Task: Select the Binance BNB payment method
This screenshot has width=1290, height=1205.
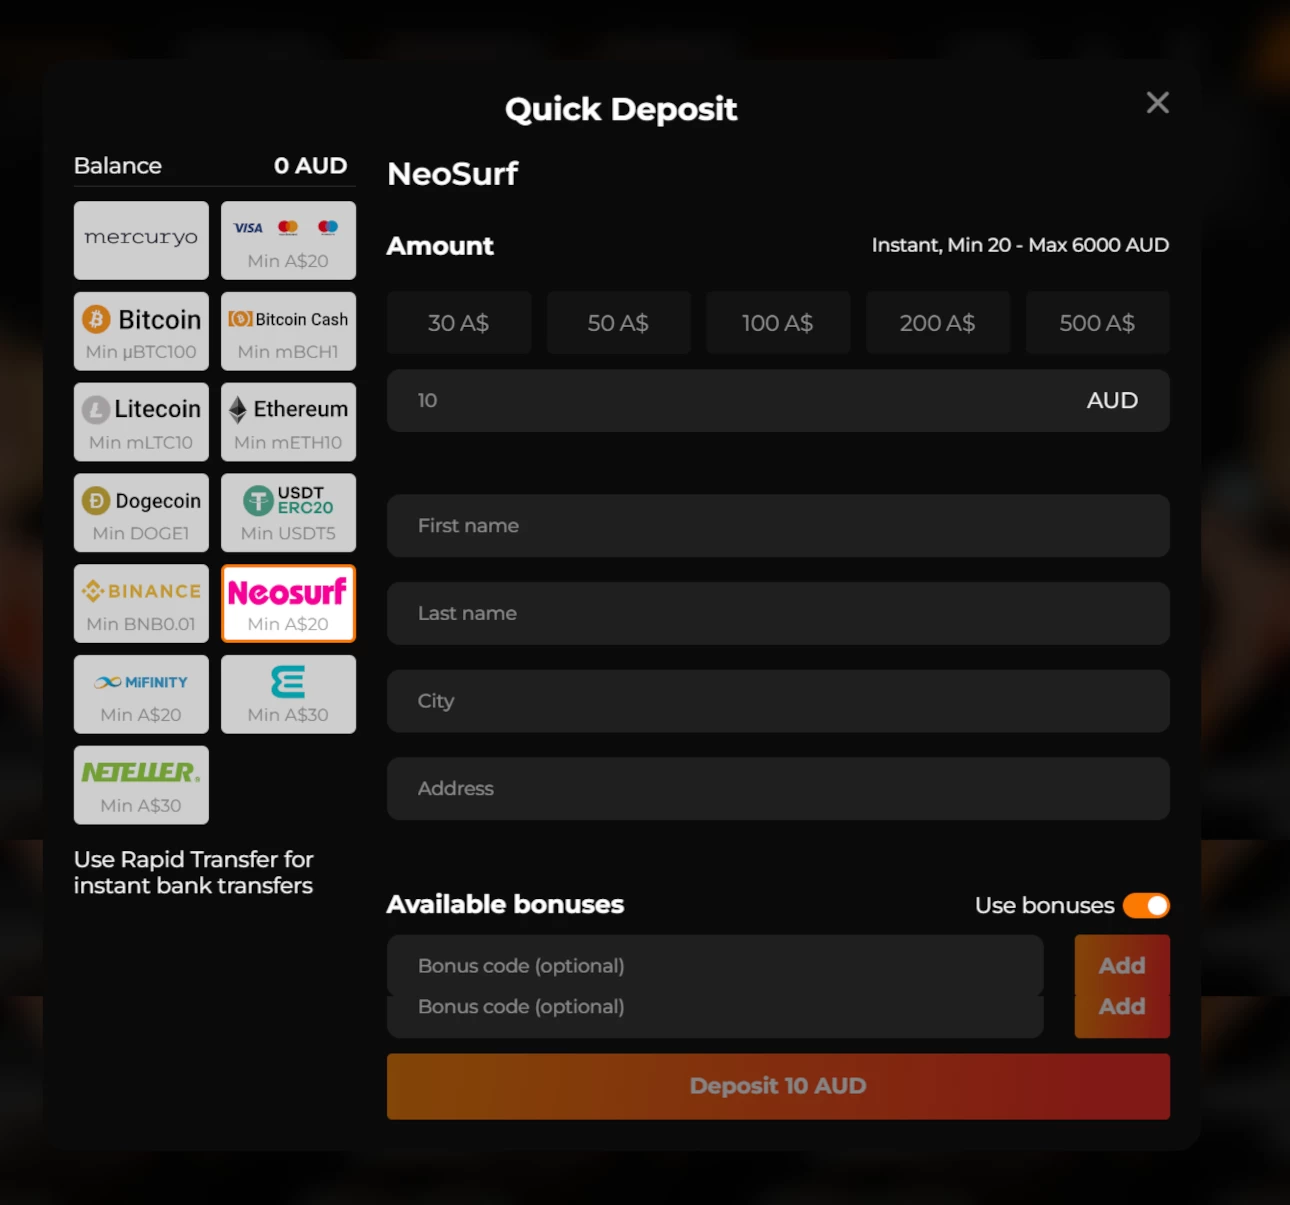Action: 141,603
